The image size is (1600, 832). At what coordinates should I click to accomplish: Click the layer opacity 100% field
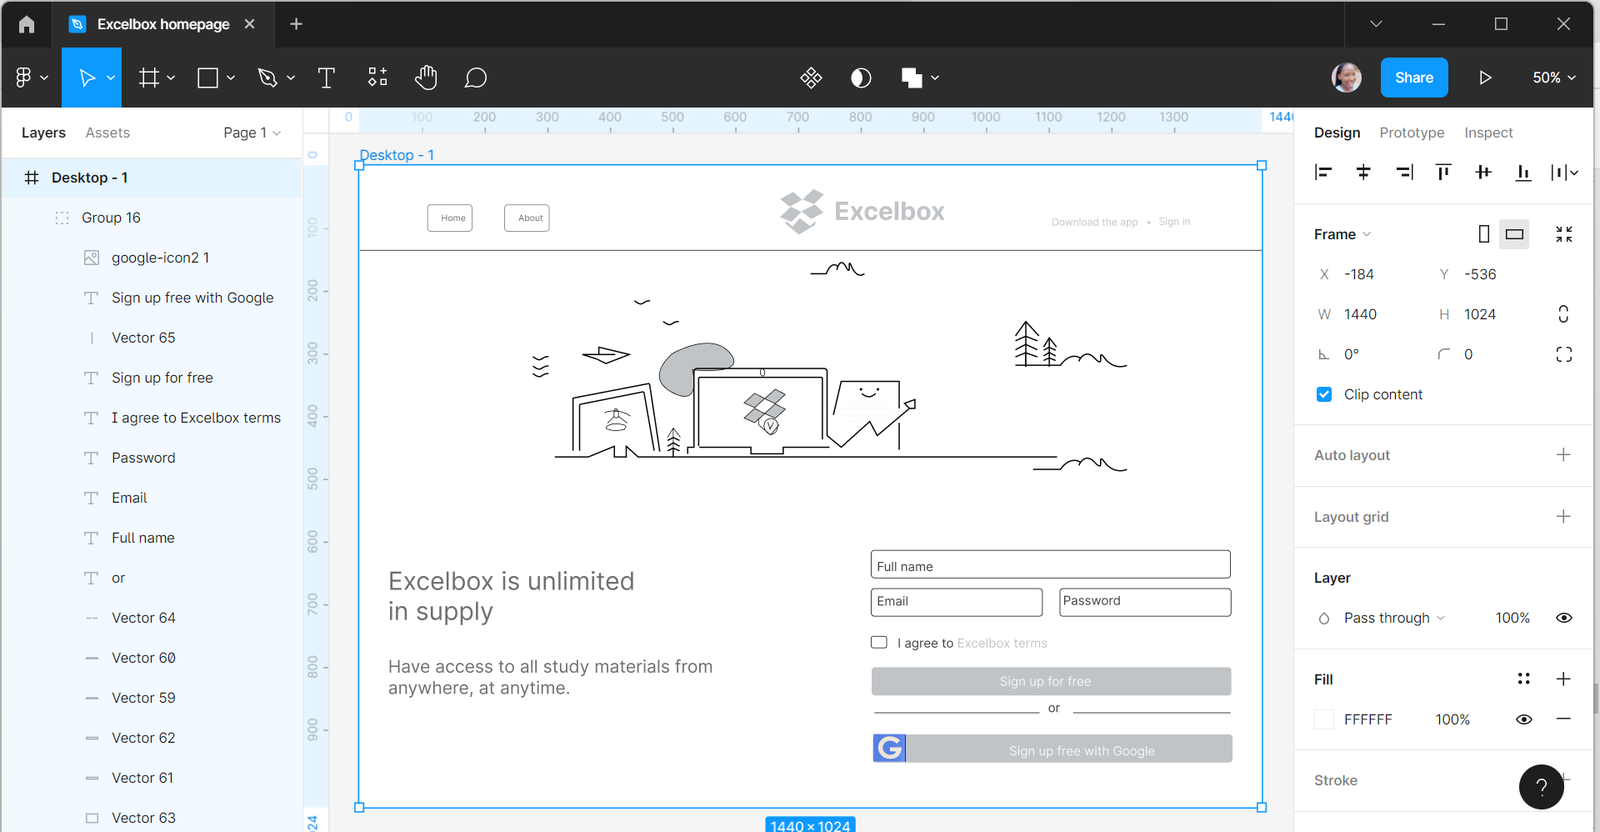coord(1512,618)
